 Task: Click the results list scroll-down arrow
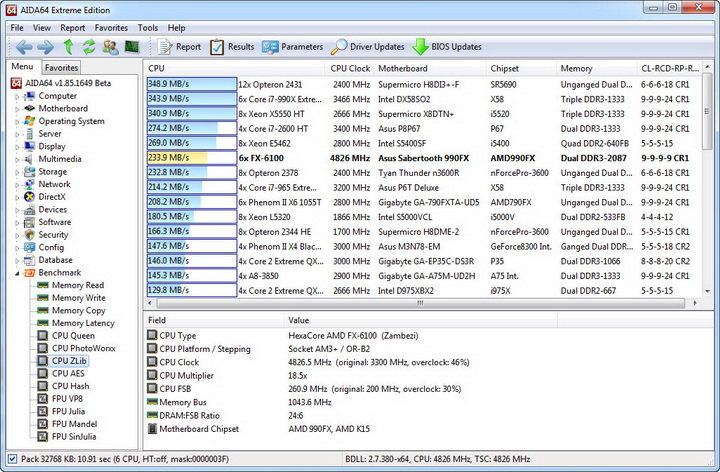707,291
